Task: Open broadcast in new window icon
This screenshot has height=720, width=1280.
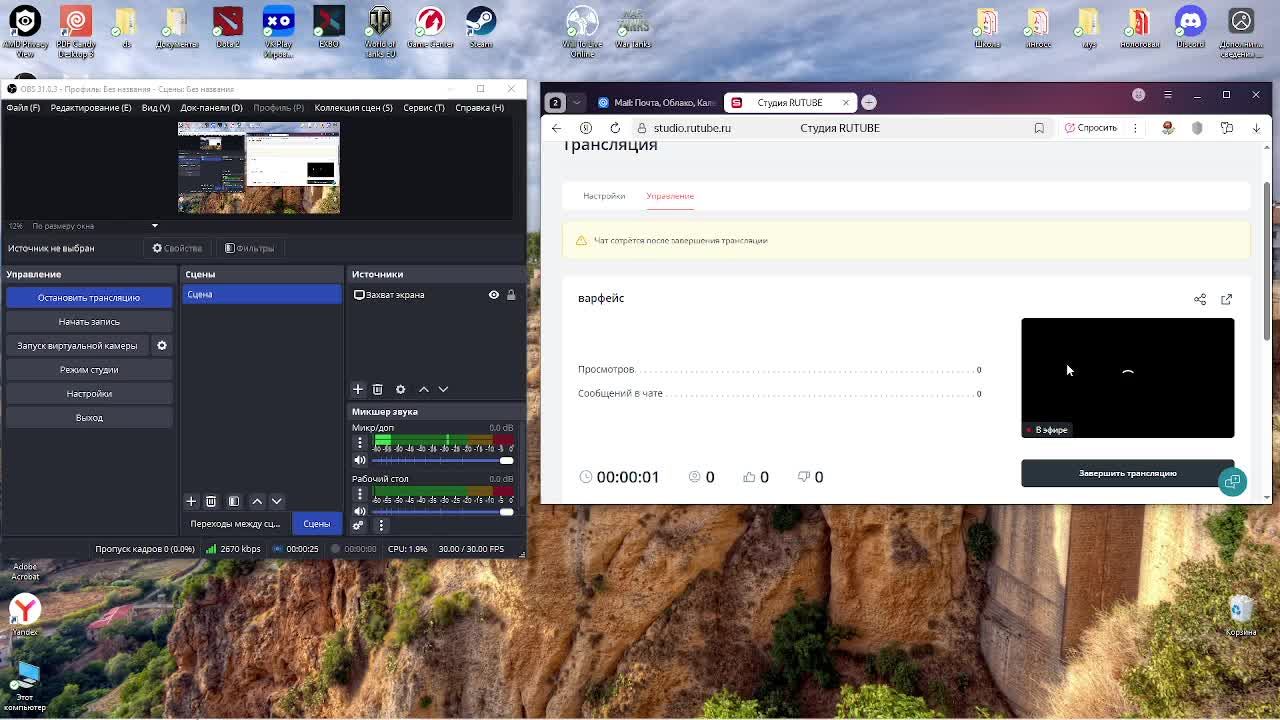Action: (x=1227, y=299)
